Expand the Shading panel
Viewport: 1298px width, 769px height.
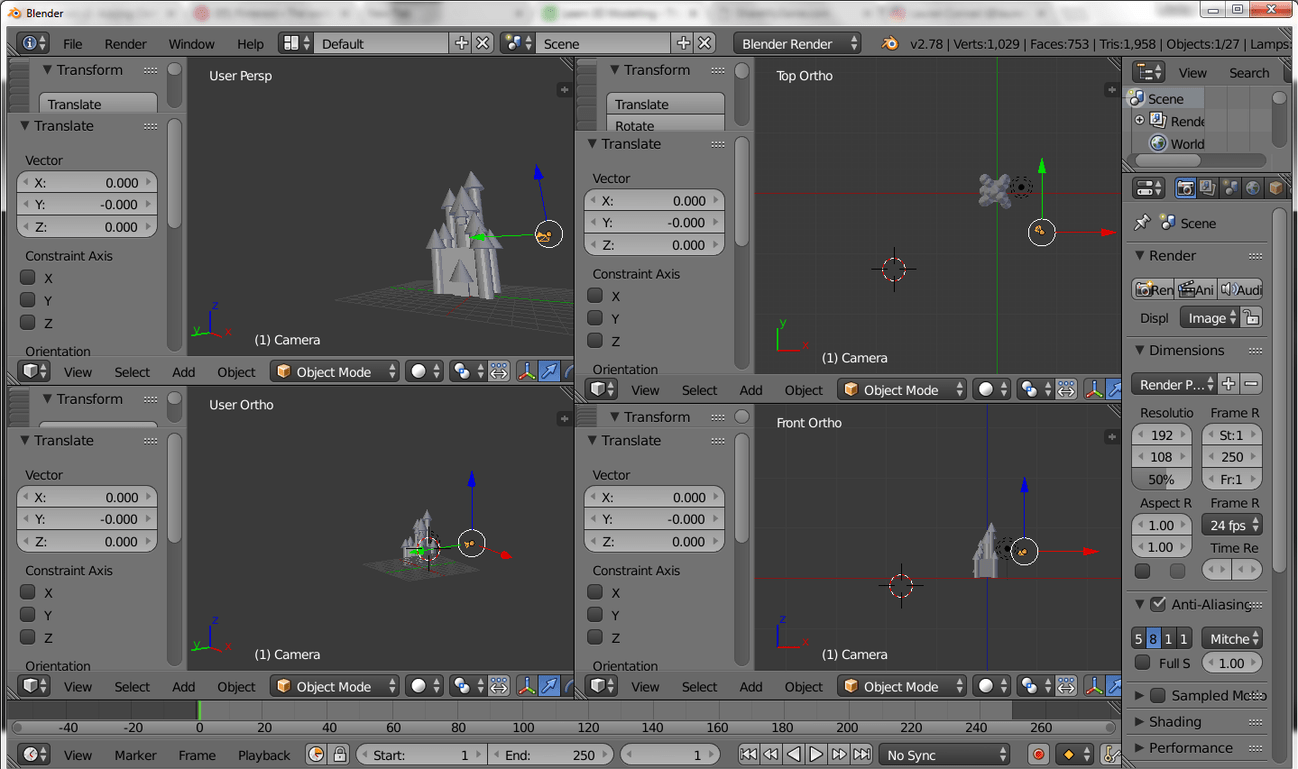coord(1175,721)
